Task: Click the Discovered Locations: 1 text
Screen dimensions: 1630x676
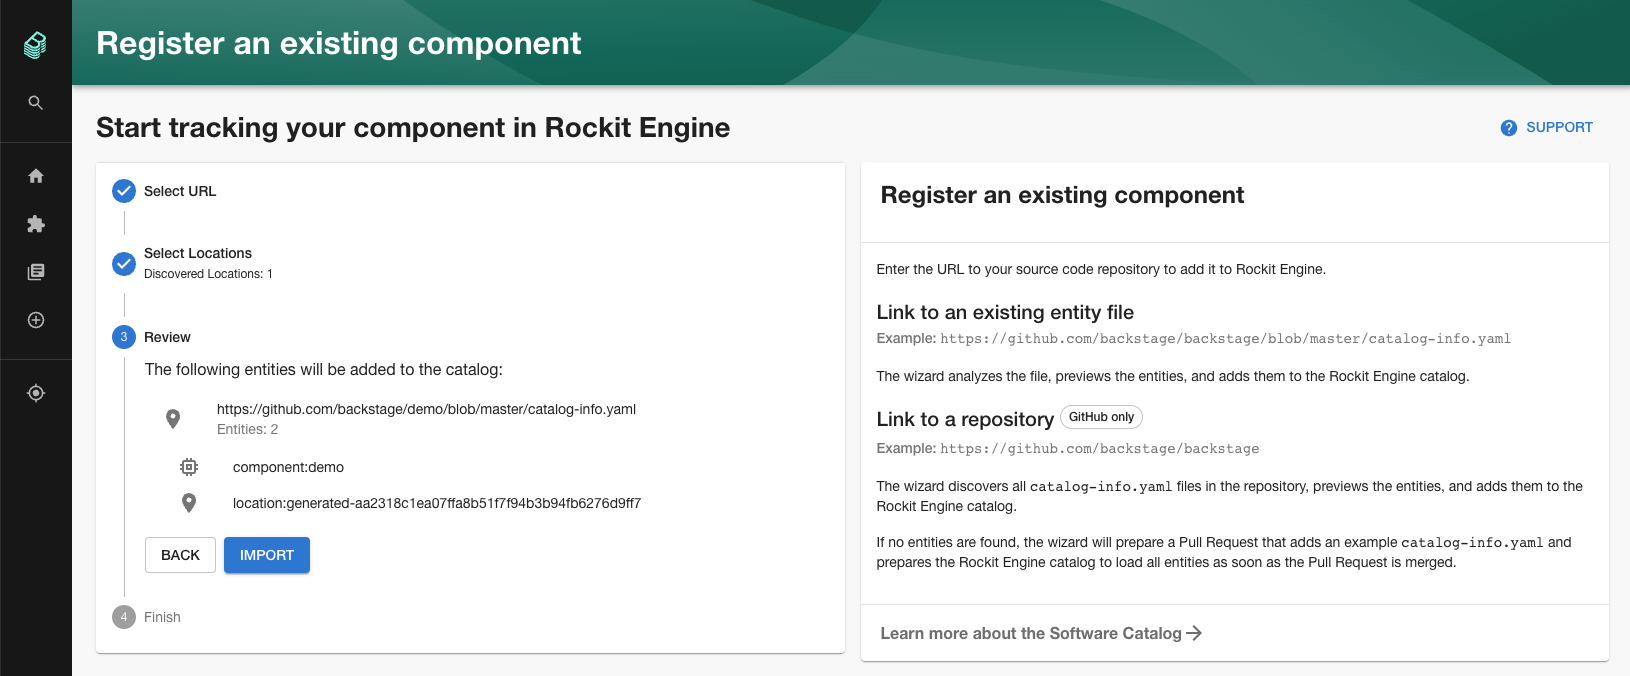Action: tap(208, 274)
